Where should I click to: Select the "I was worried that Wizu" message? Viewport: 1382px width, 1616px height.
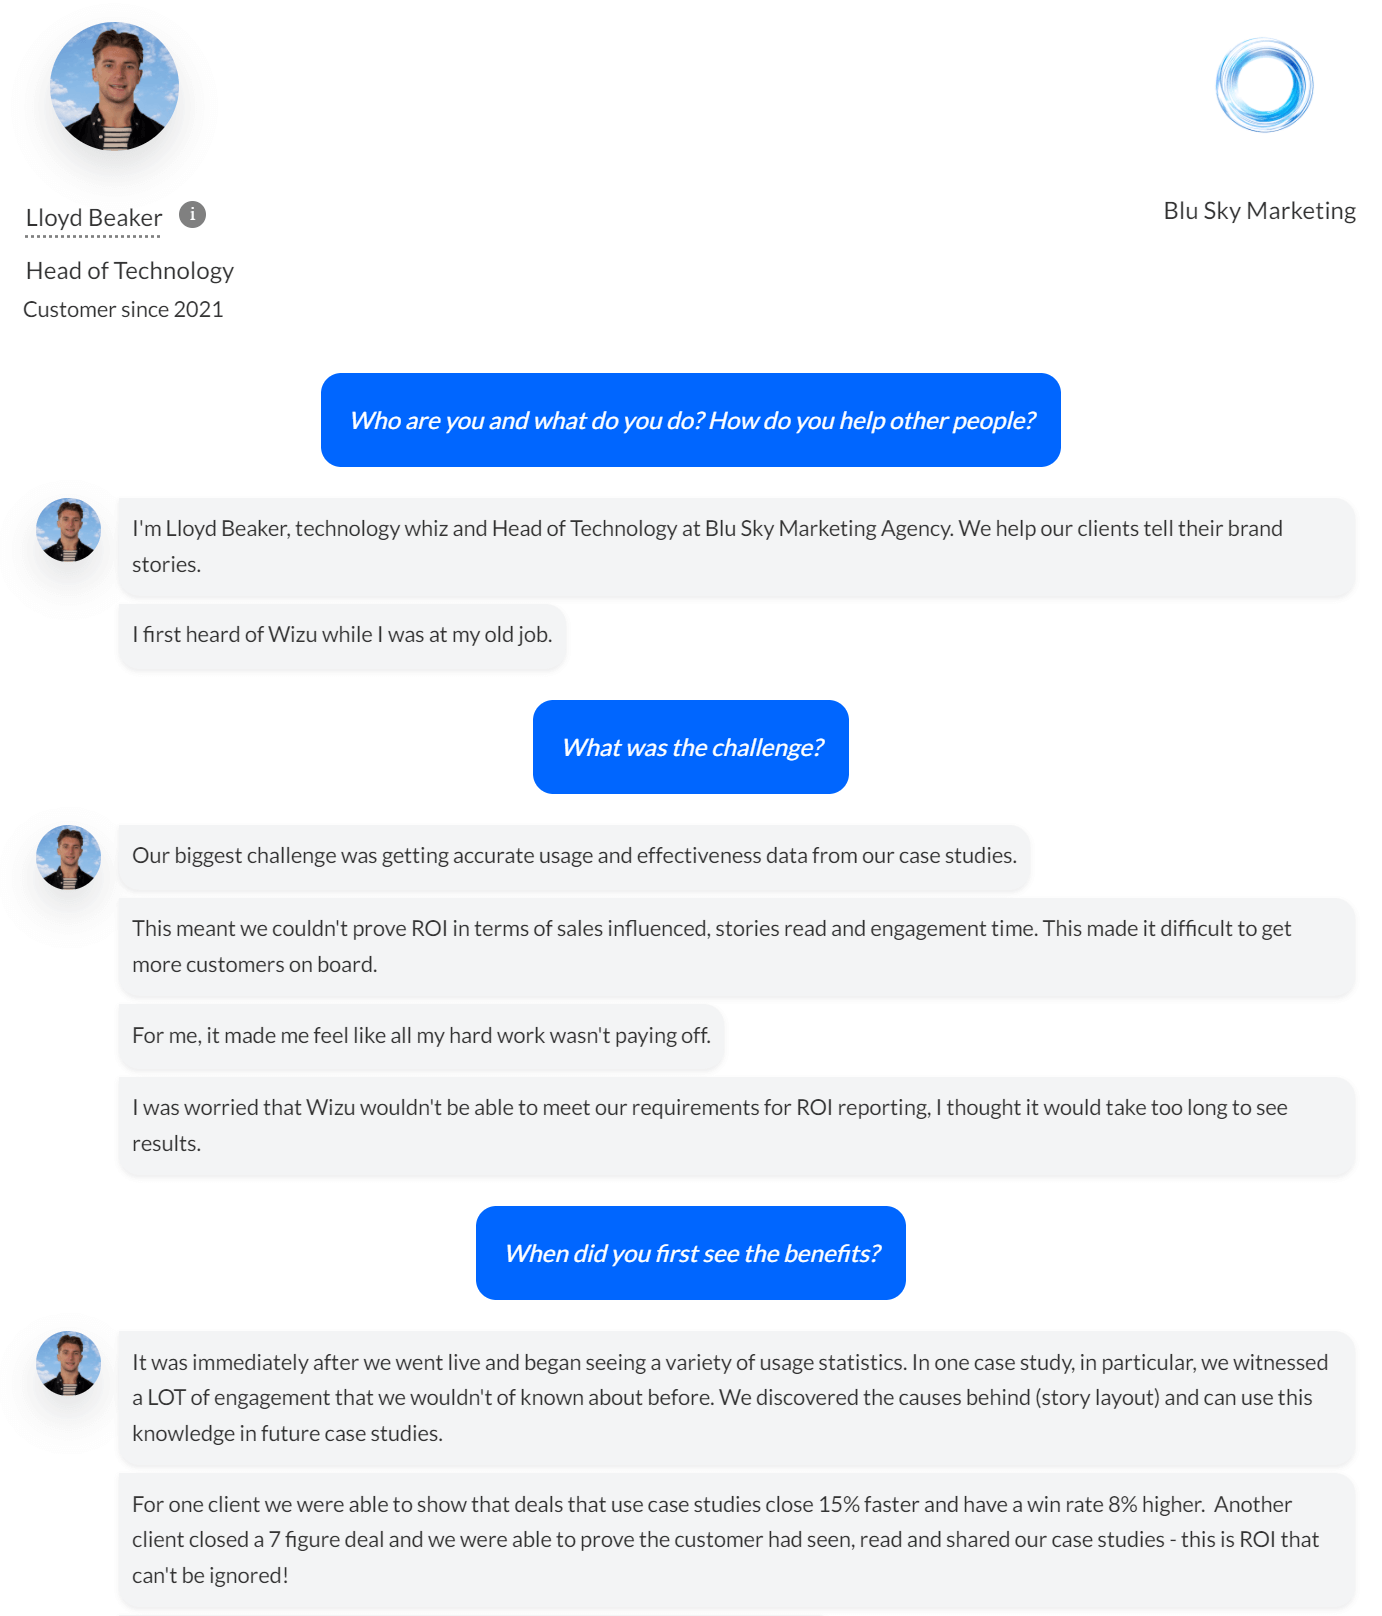tap(735, 1125)
